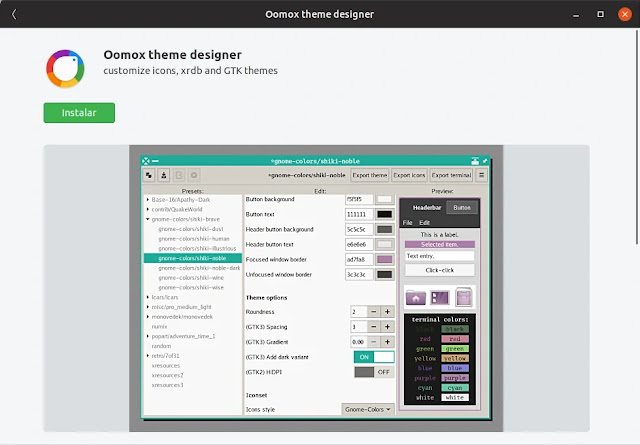Select highlighted gnome-colors/shiki-noble preset
This screenshot has width=640, height=445.
click(x=193, y=258)
